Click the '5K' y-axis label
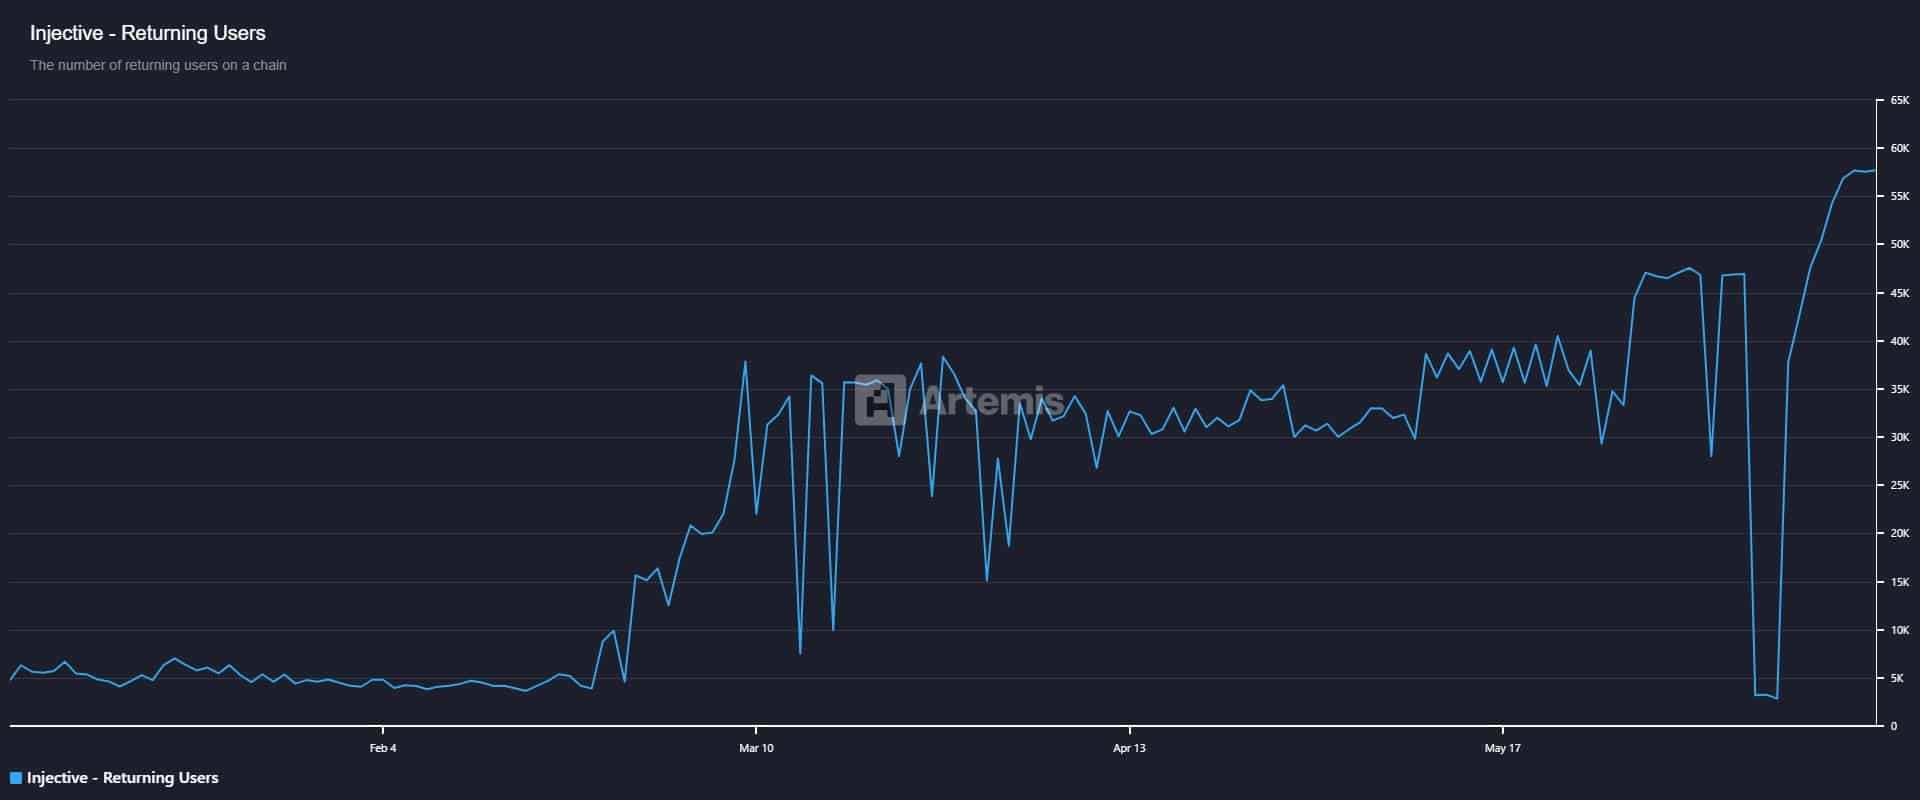This screenshot has height=800, width=1920. [x=1897, y=678]
